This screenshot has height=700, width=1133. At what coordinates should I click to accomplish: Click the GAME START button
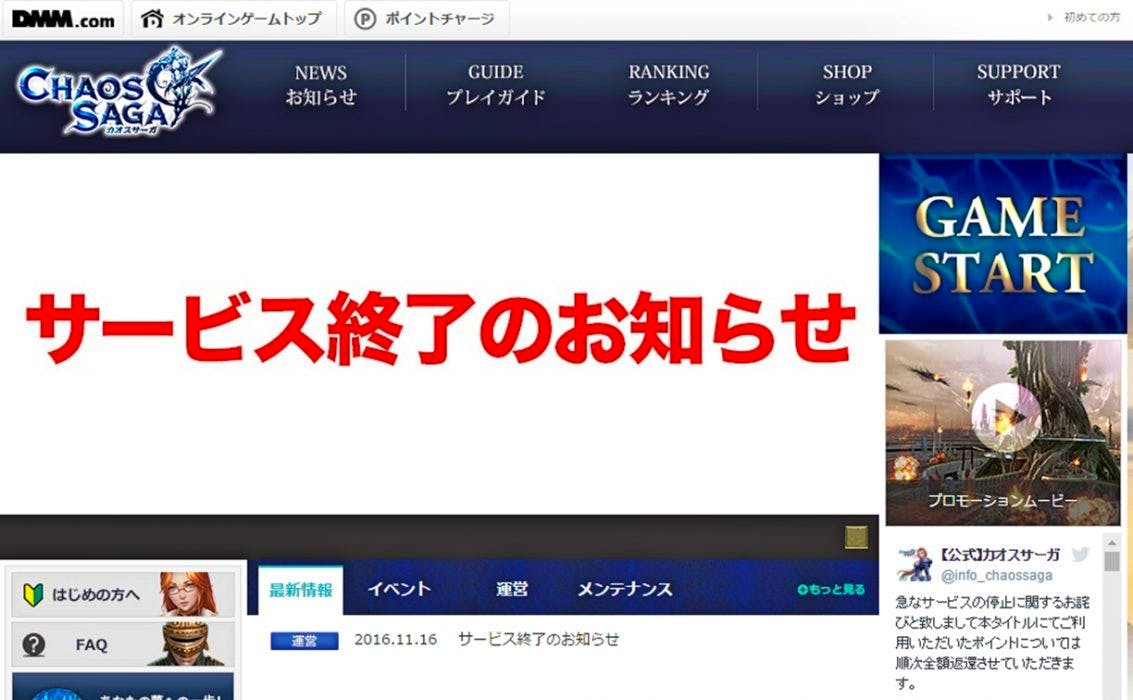(x=1003, y=243)
